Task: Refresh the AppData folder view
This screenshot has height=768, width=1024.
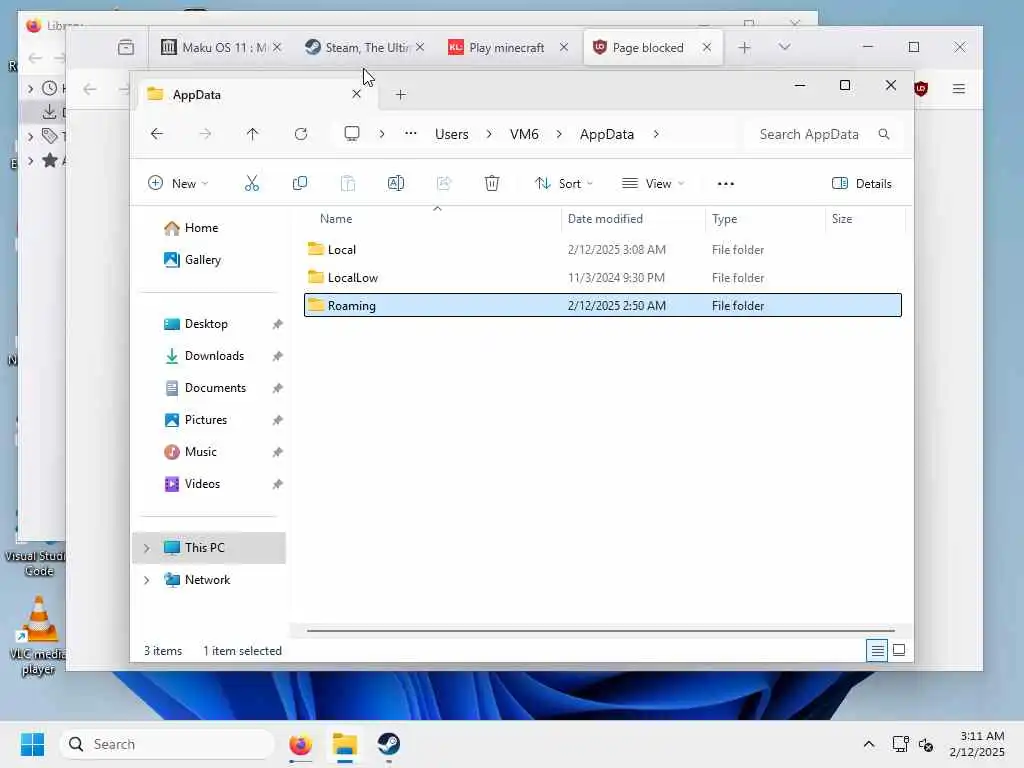Action: pyautogui.click(x=301, y=134)
